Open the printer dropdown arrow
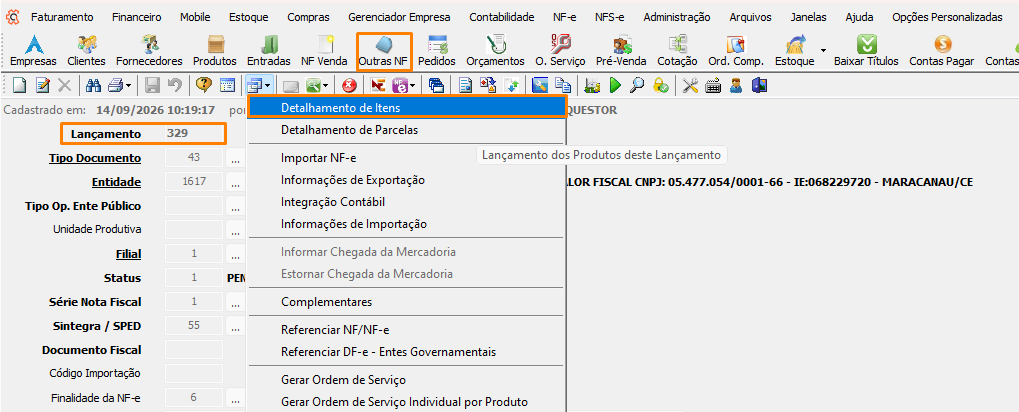Screen dimensions: 1019x412 click(x=129, y=85)
